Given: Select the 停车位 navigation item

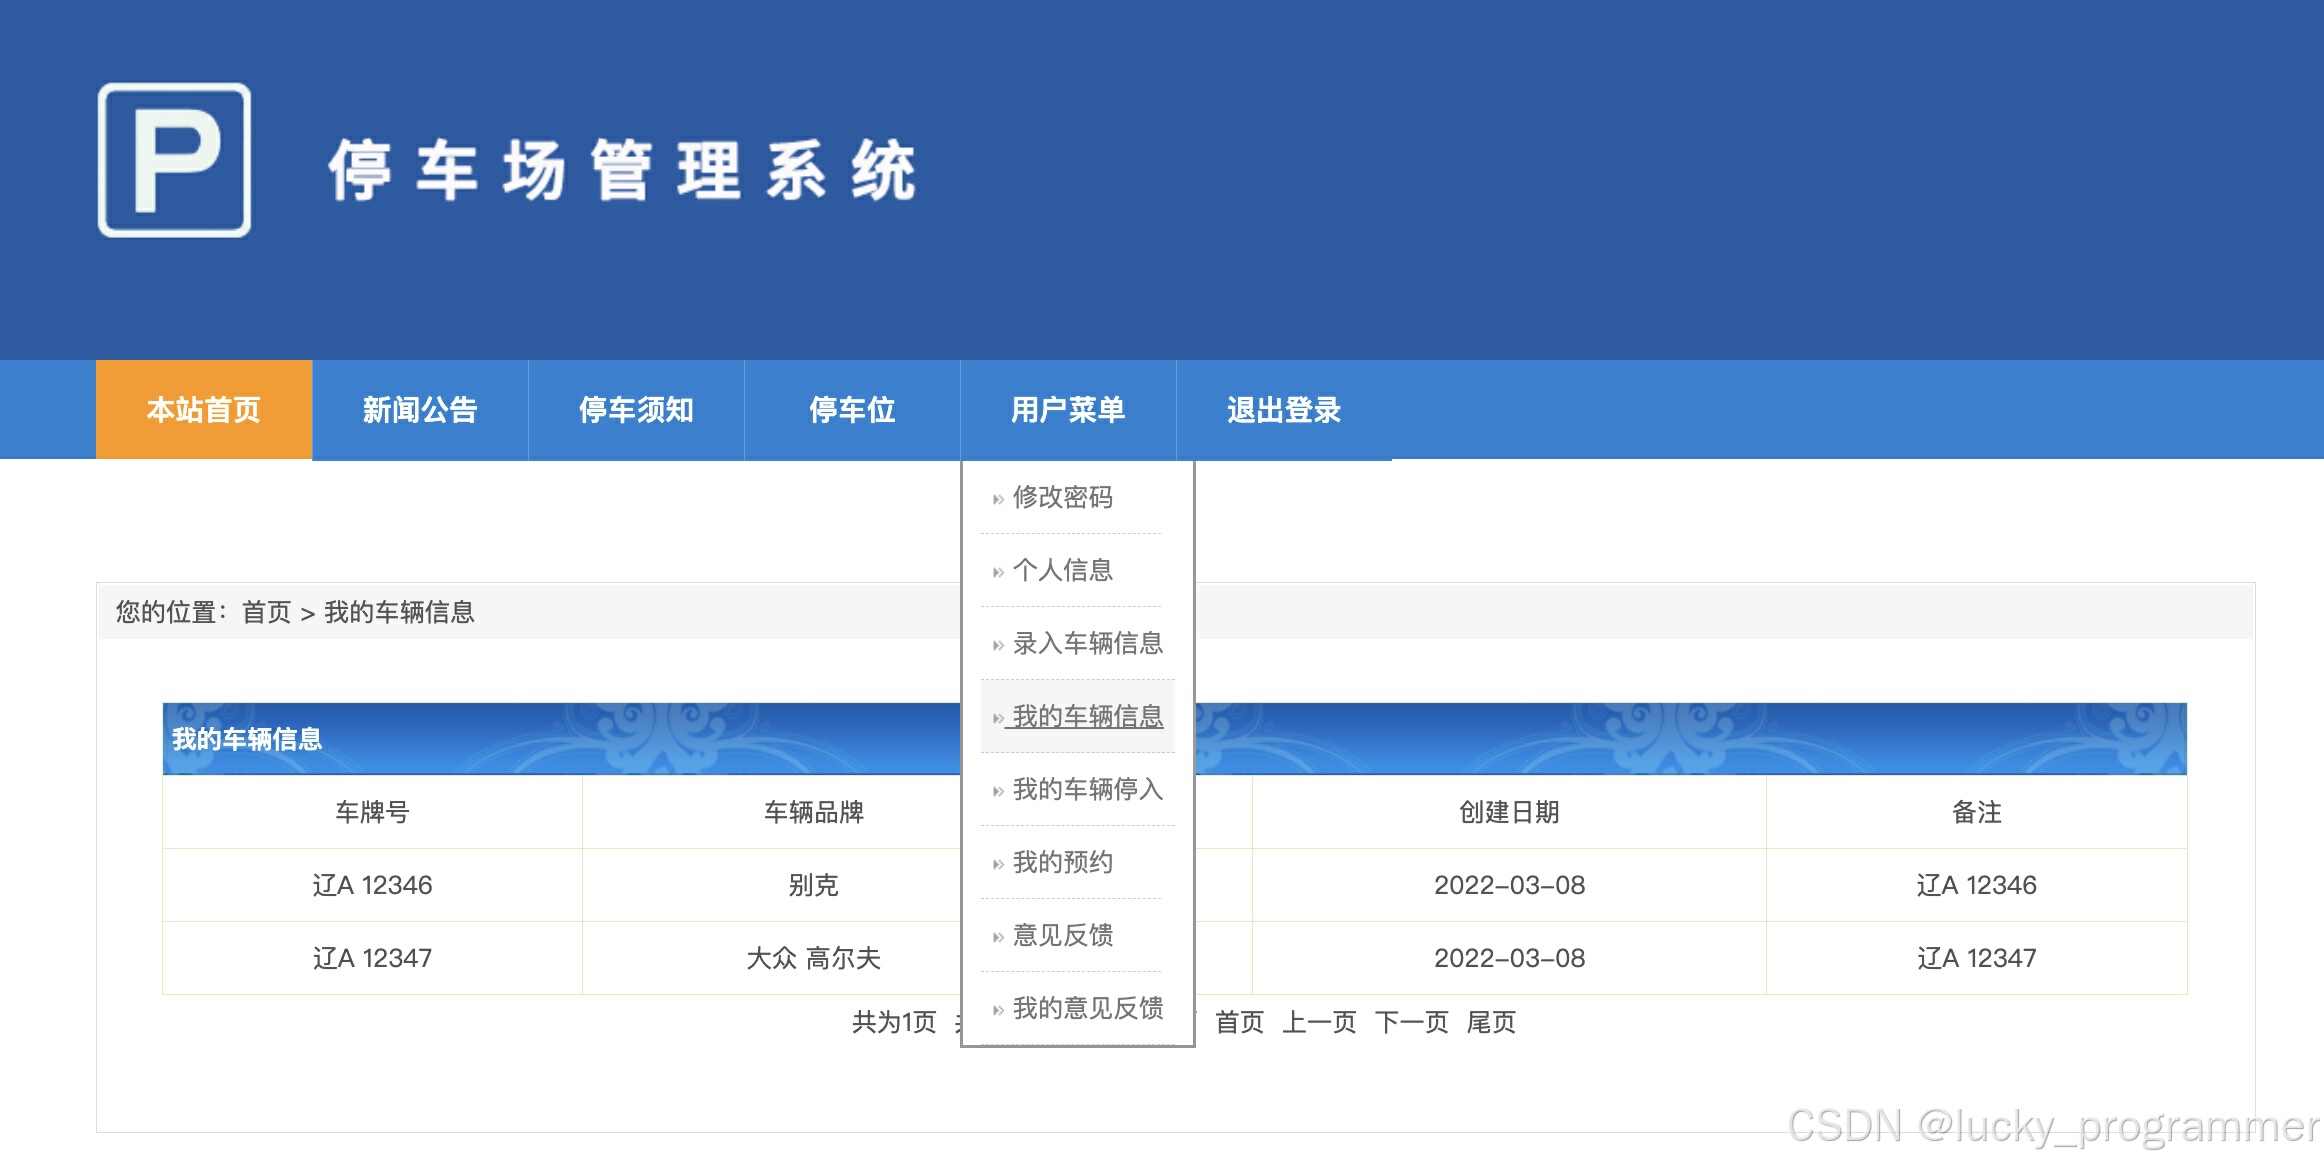Looking at the screenshot, I should pos(852,410).
